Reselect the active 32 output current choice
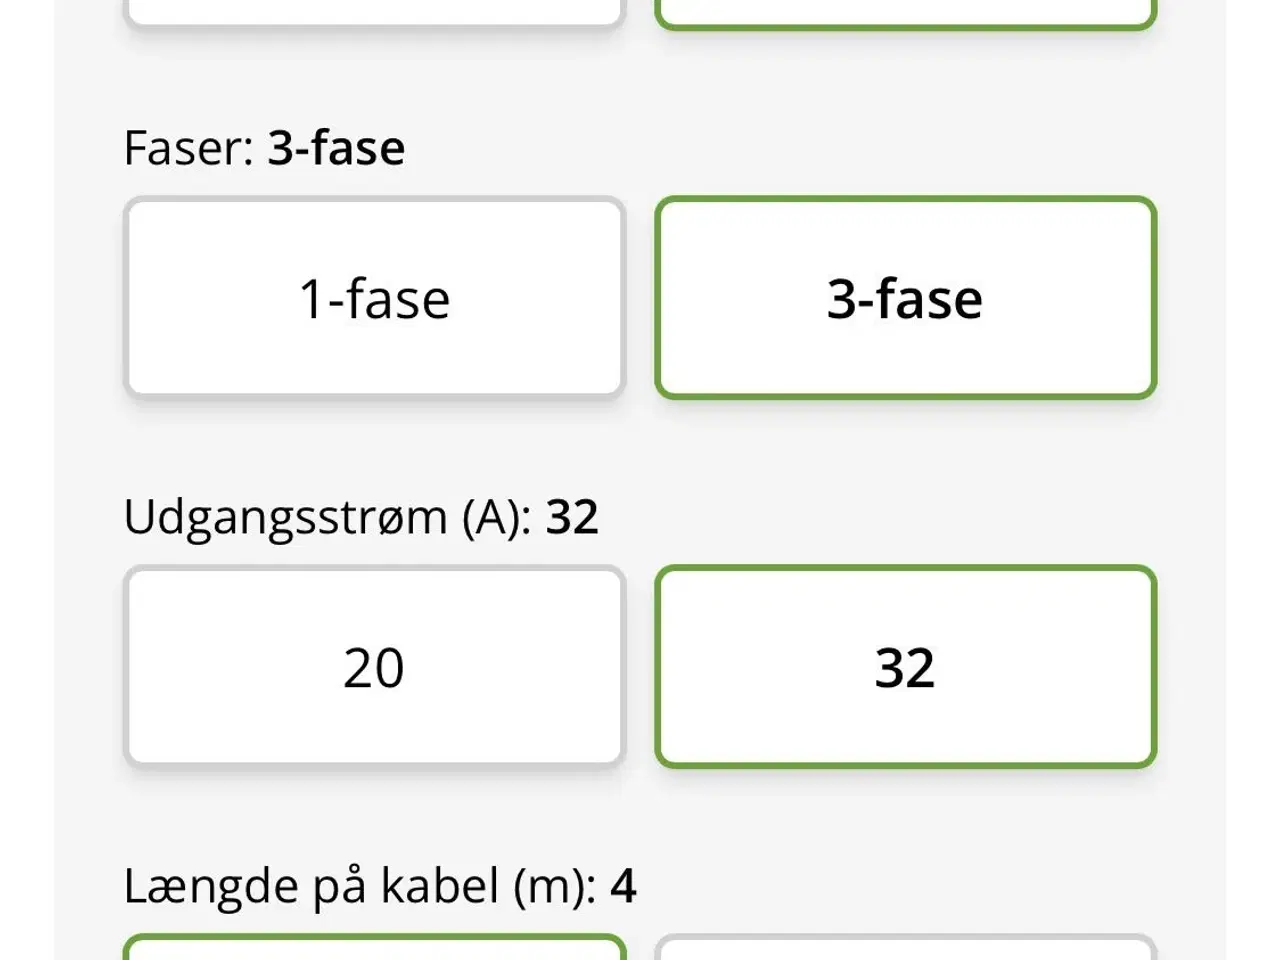Viewport: 1280px width, 960px height. tap(905, 666)
